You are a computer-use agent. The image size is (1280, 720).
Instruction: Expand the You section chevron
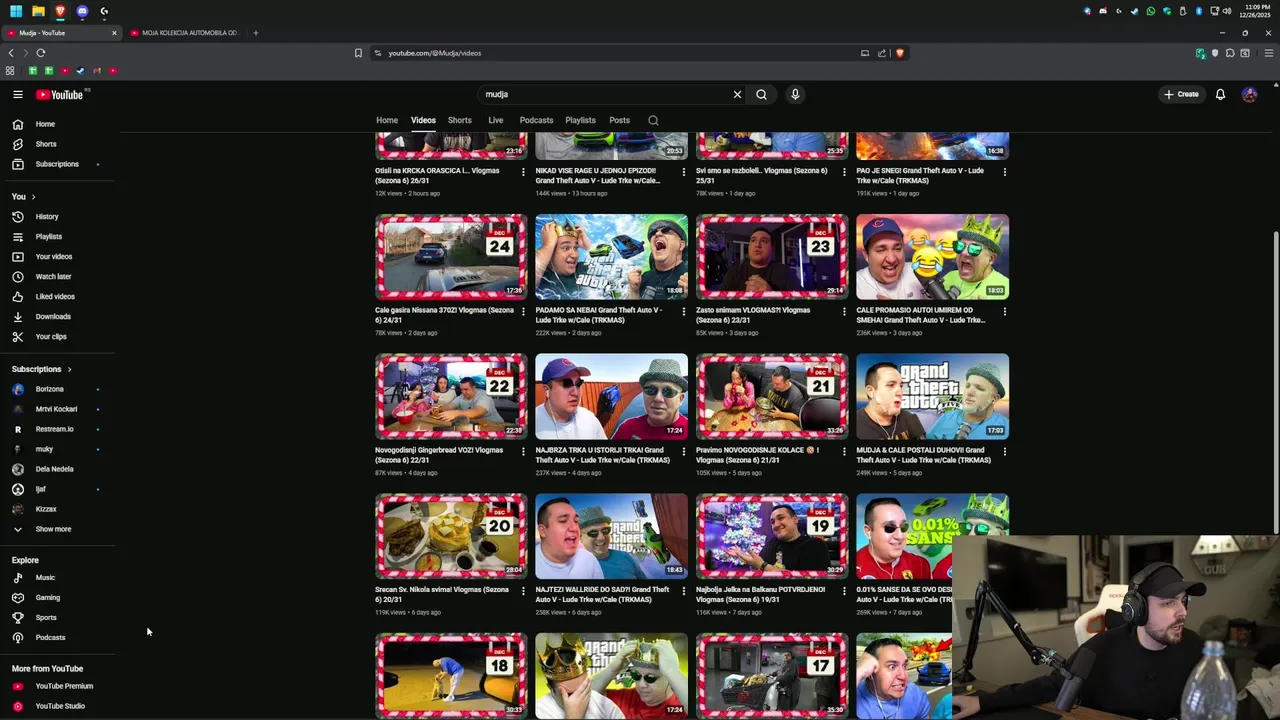33,197
